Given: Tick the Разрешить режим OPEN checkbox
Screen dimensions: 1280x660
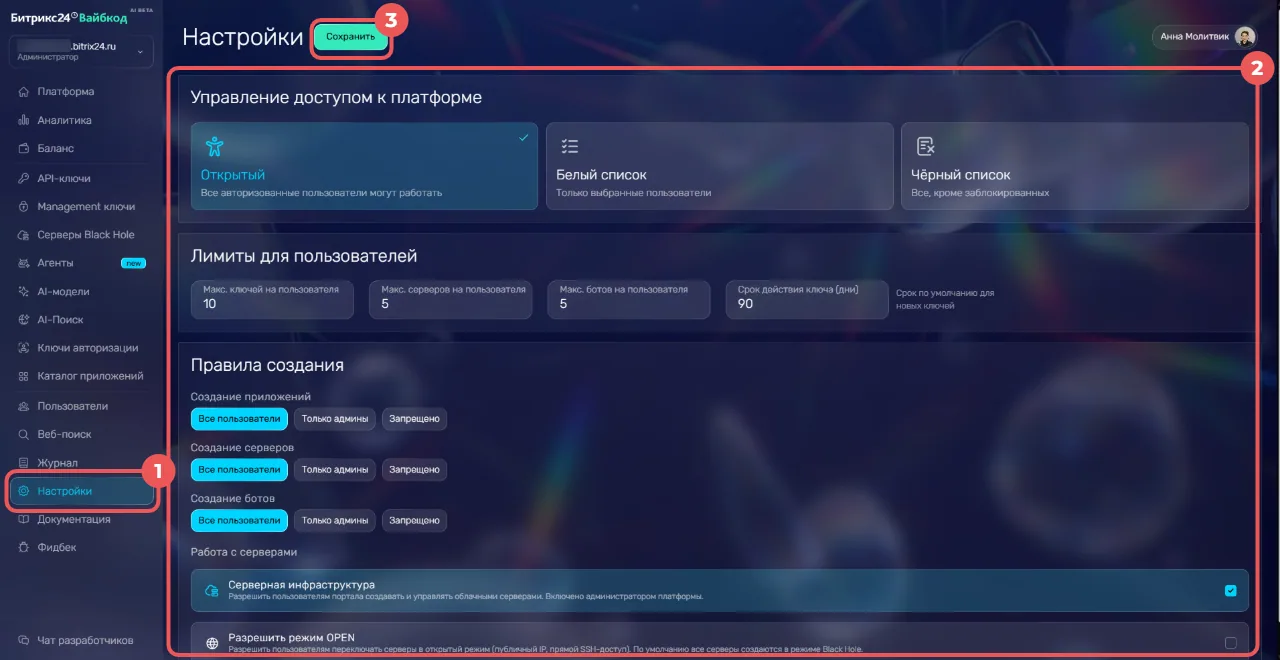Looking at the screenshot, I should coord(1230,643).
